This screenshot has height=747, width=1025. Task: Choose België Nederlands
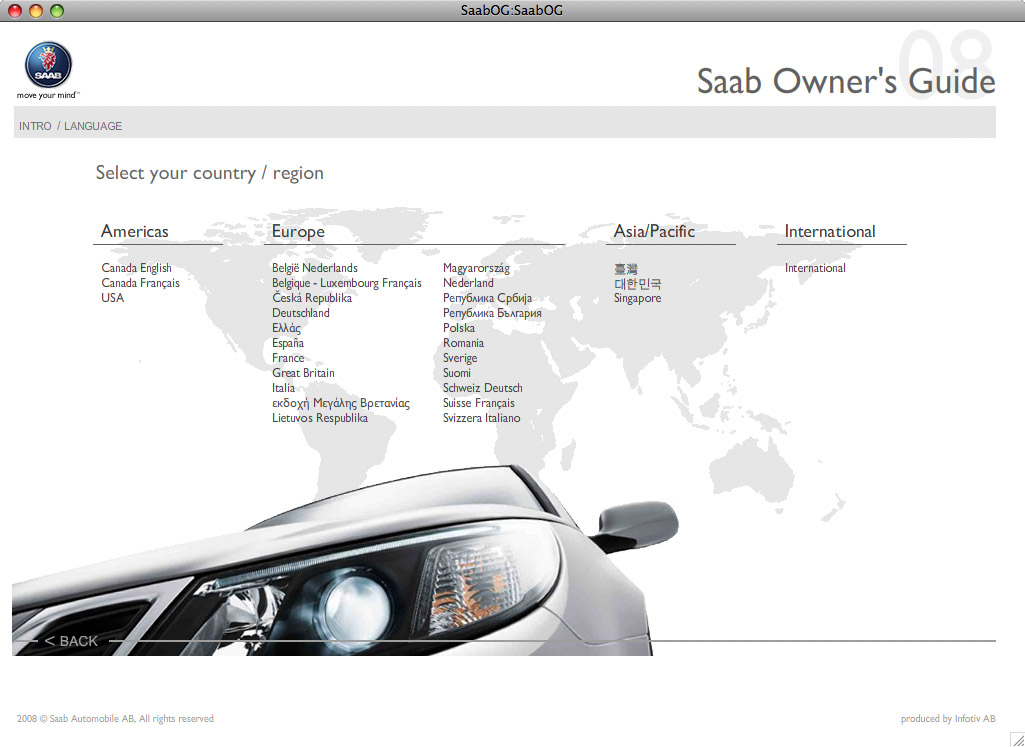[315, 268]
